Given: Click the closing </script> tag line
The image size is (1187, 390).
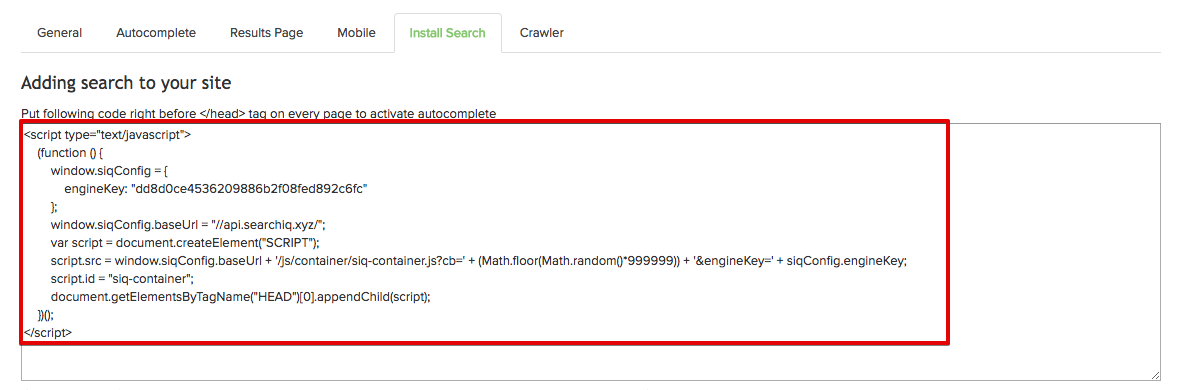Looking at the screenshot, I should [48, 332].
